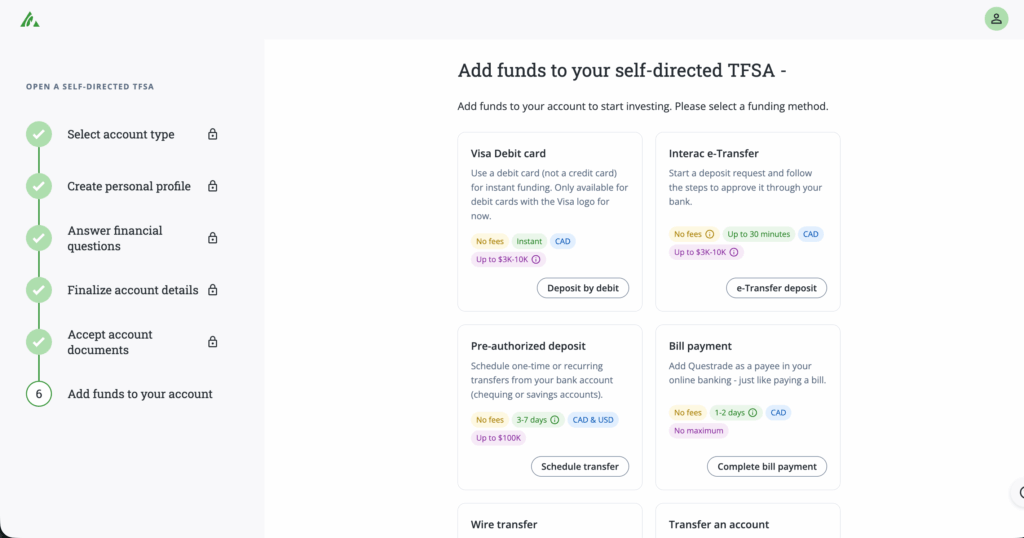Click the Questrade logo icon
Viewport: 1024px width, 538px height.
coord(30,19)
